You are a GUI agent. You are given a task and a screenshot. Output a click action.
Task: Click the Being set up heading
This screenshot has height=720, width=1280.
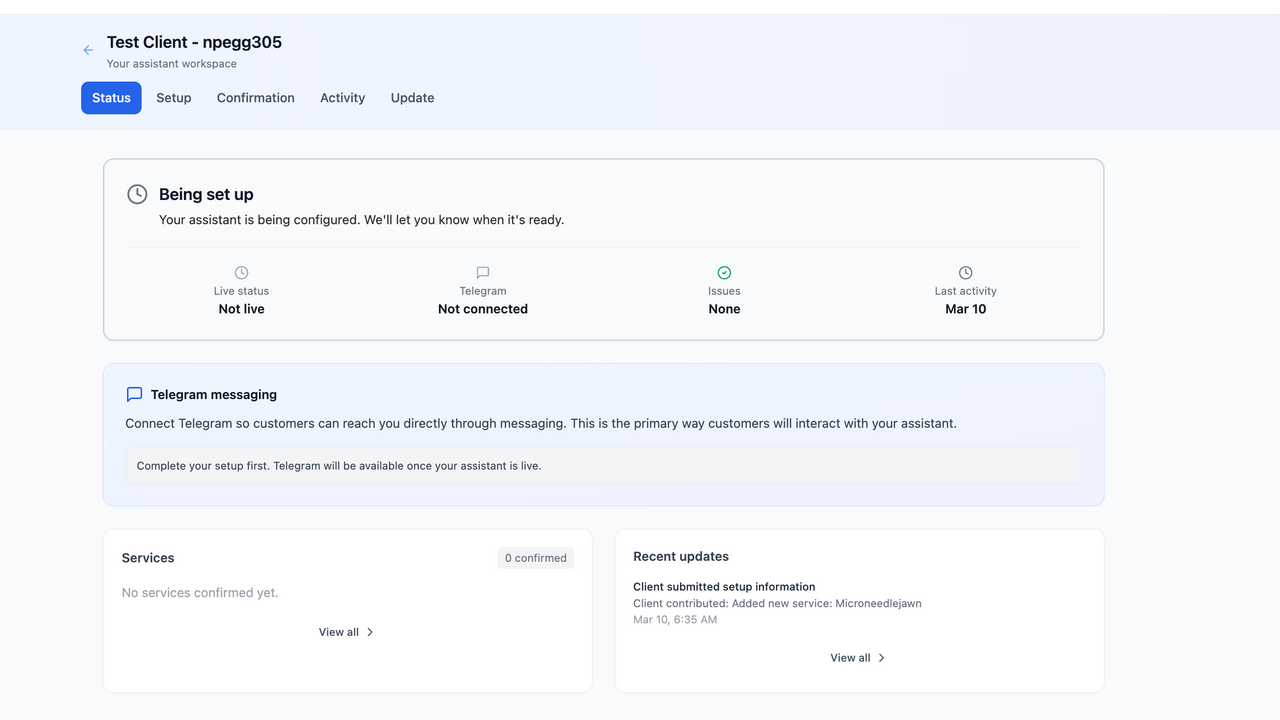tap(206, 194)
